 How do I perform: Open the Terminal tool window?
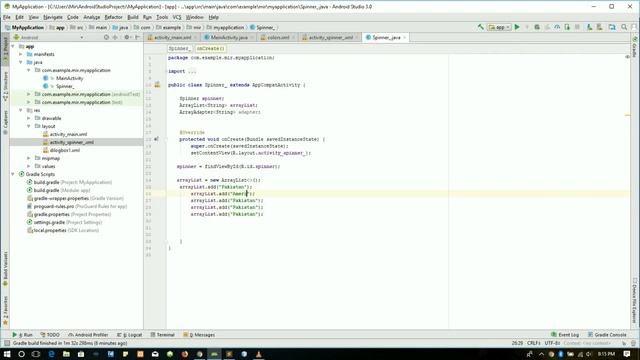click(x=162, y=335)
